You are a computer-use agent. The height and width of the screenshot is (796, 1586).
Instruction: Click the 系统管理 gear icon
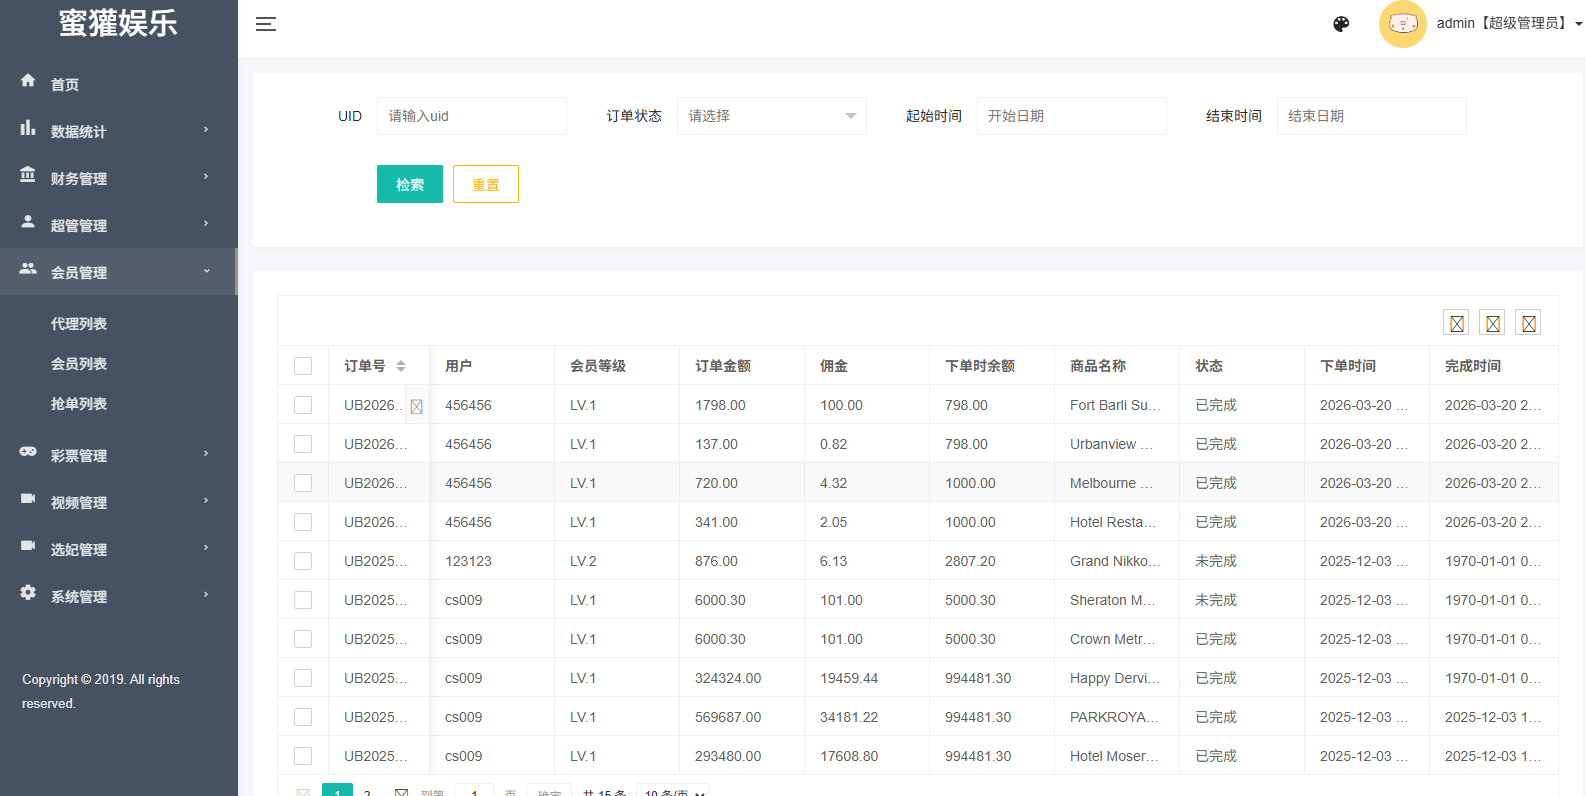[28, 593]
